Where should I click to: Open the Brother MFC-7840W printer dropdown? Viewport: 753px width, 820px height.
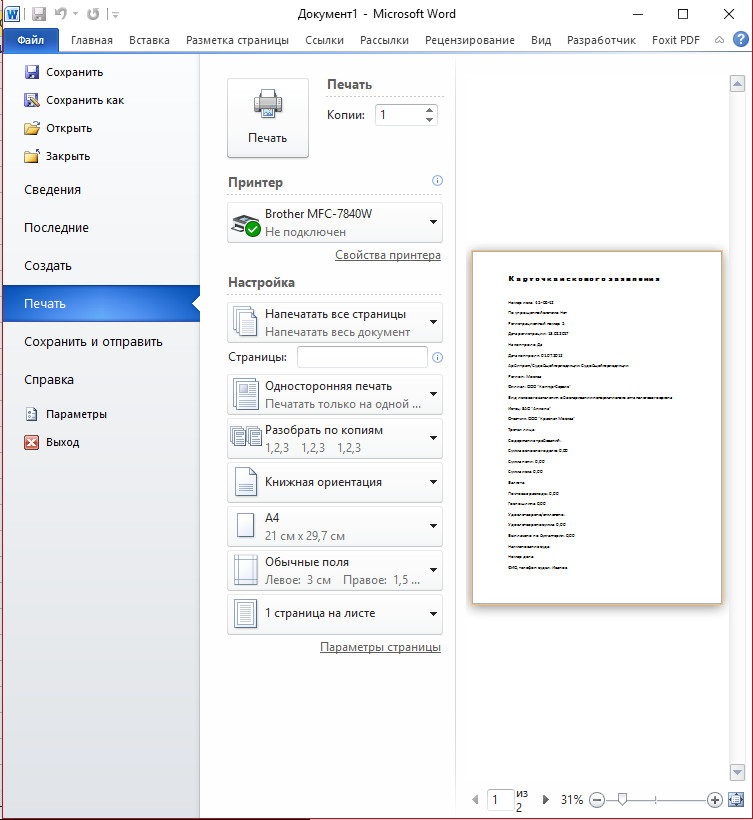(335, 222)
